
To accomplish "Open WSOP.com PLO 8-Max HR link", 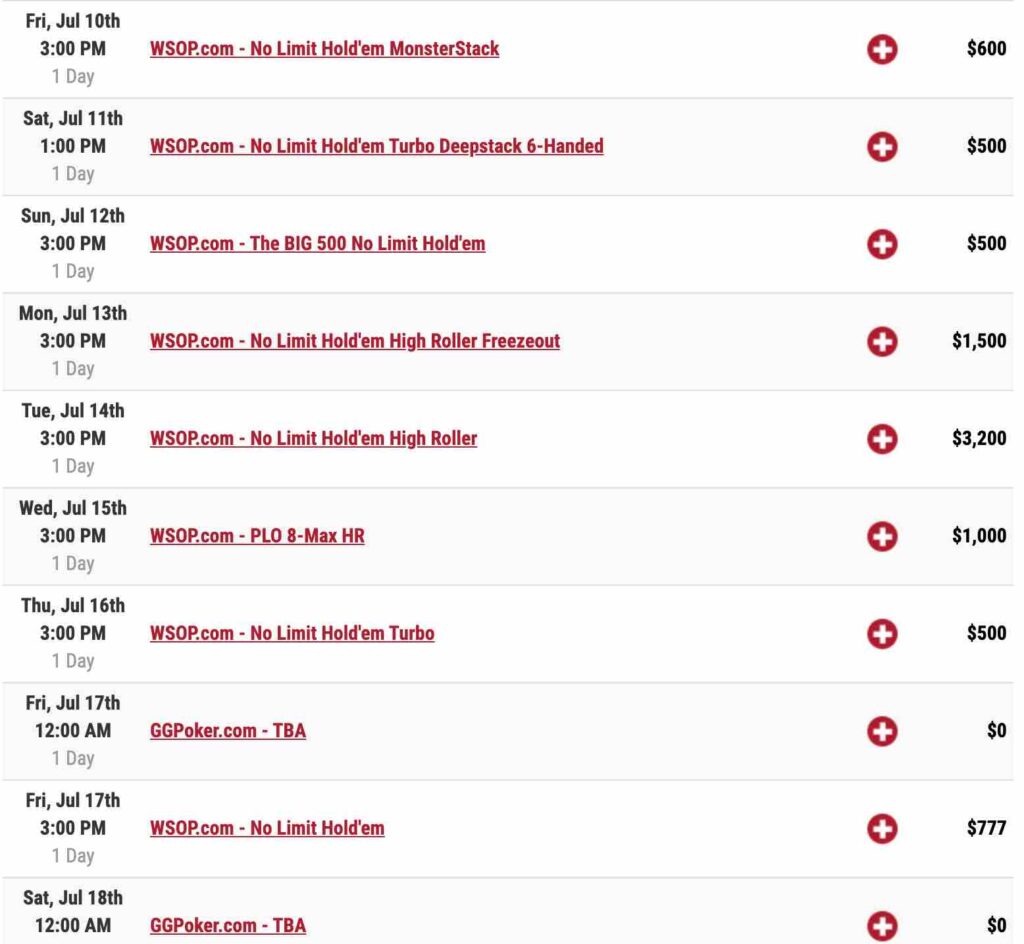I will click(x=257, y=536).
